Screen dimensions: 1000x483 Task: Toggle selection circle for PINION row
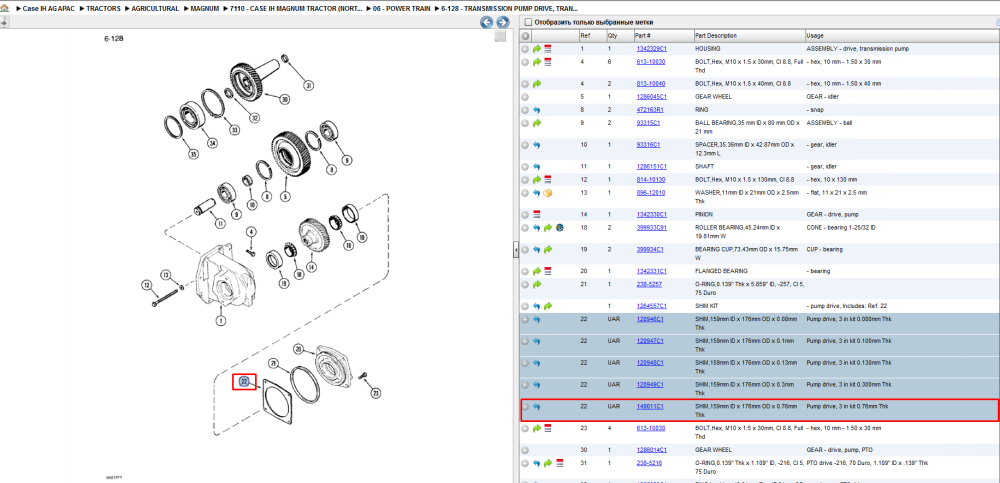tap(526, 214)
